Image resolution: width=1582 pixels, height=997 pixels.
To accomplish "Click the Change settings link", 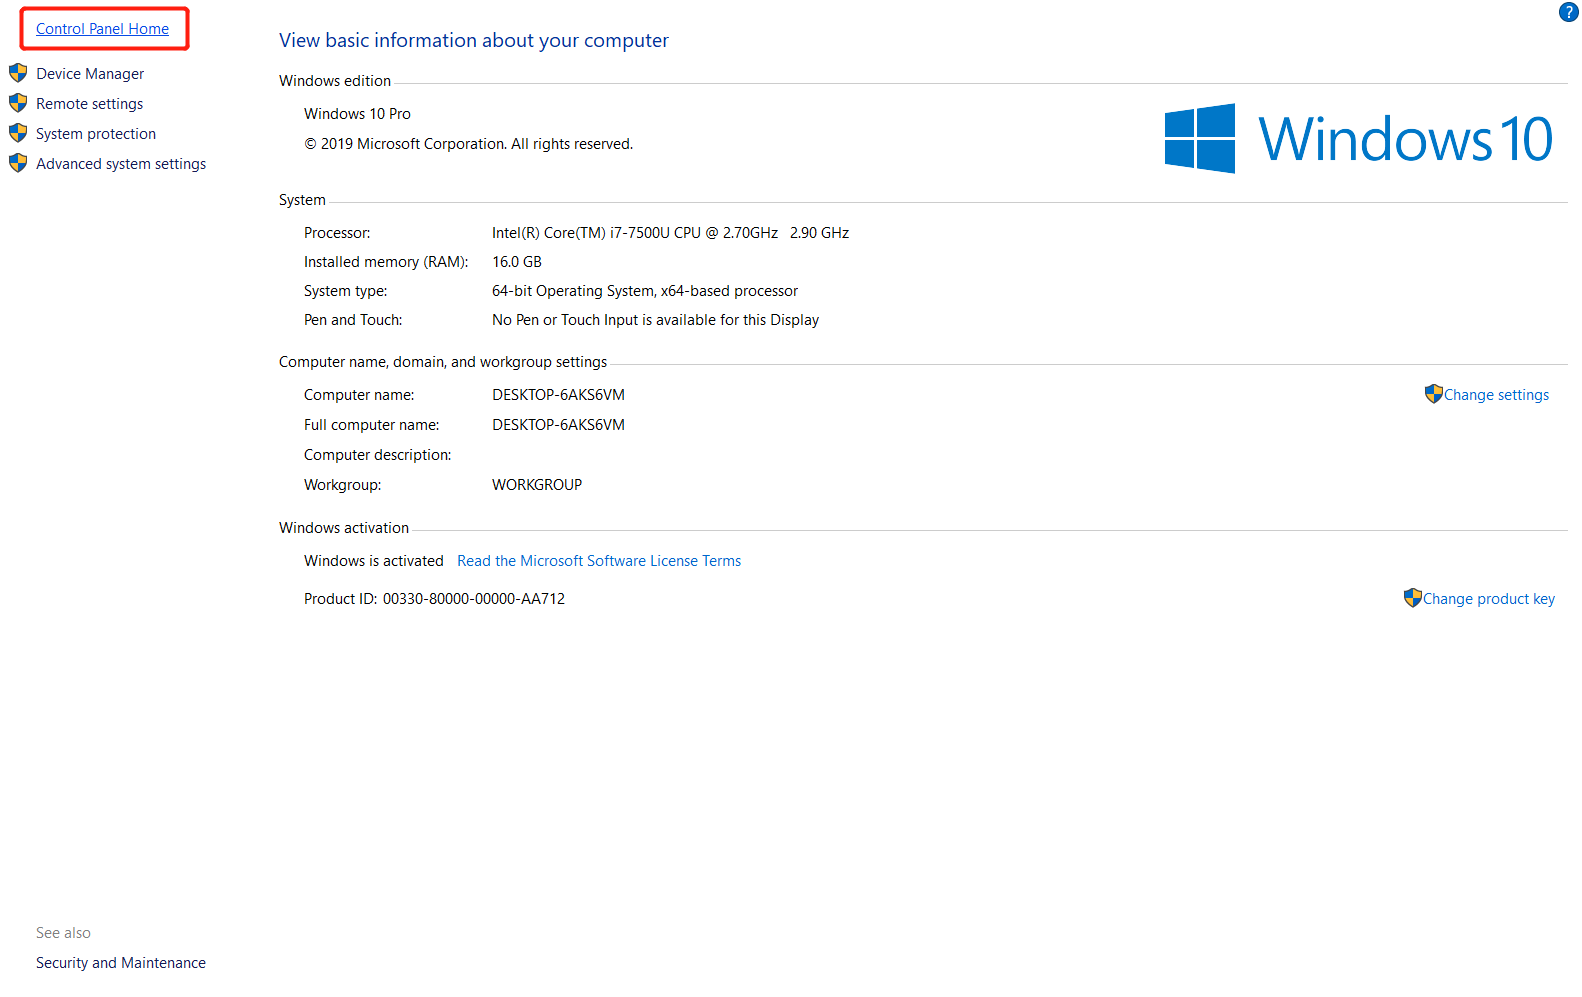I will tap(1496, 395).
